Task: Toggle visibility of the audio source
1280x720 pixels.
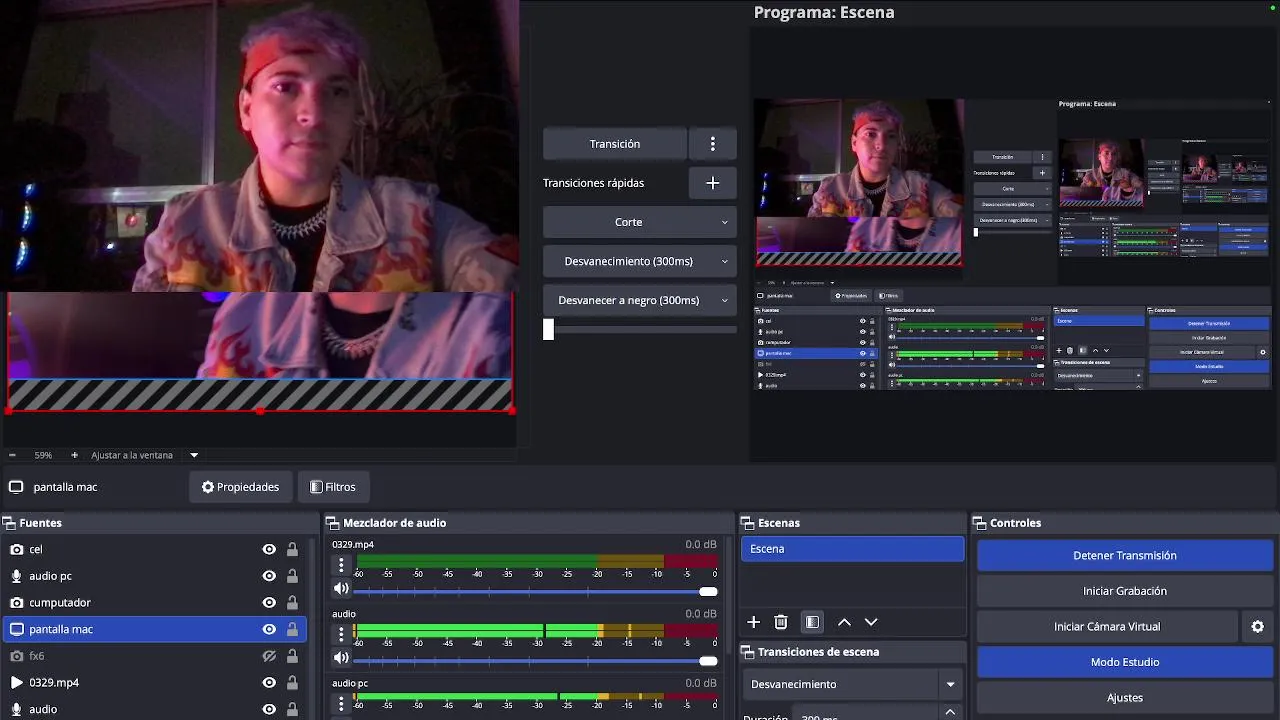Action: coord(269,709)
